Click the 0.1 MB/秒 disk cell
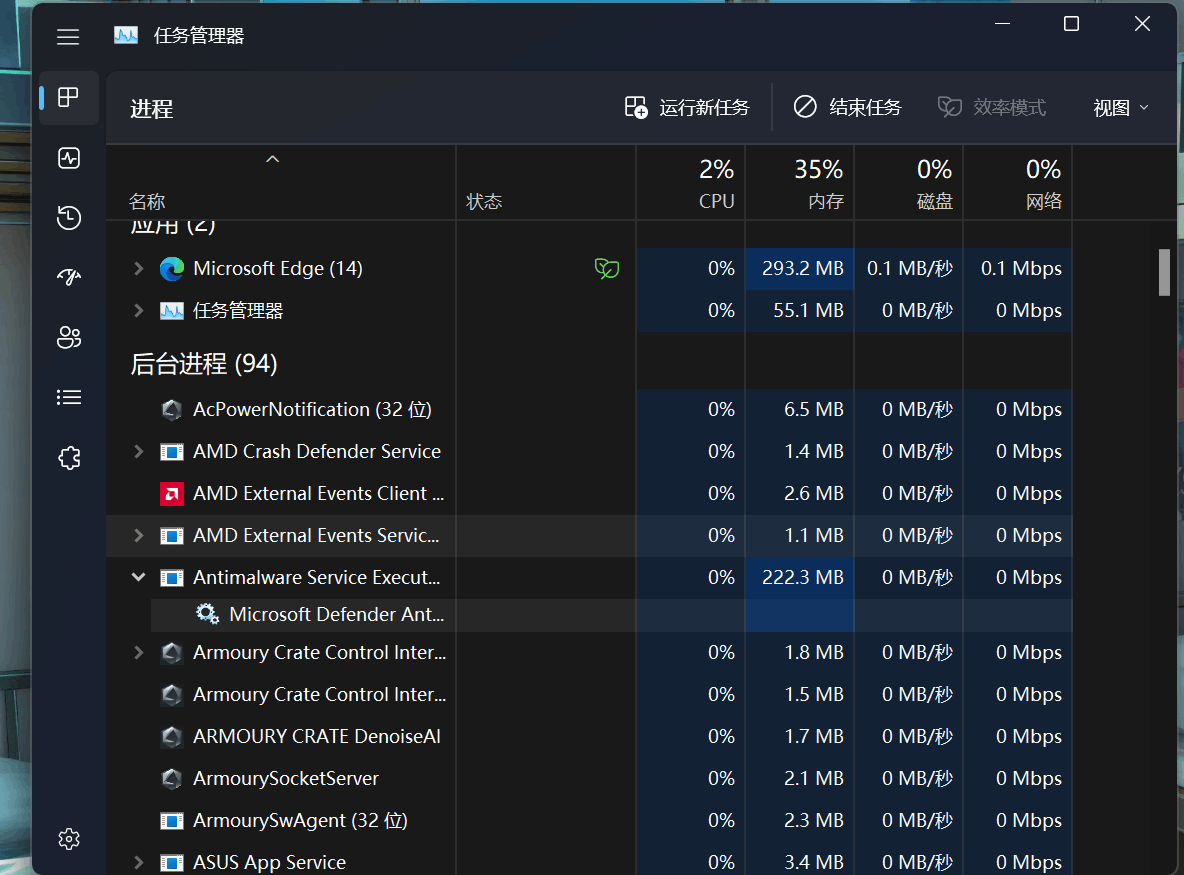This screenshot has width=1184, height=875. click(908, 268)
